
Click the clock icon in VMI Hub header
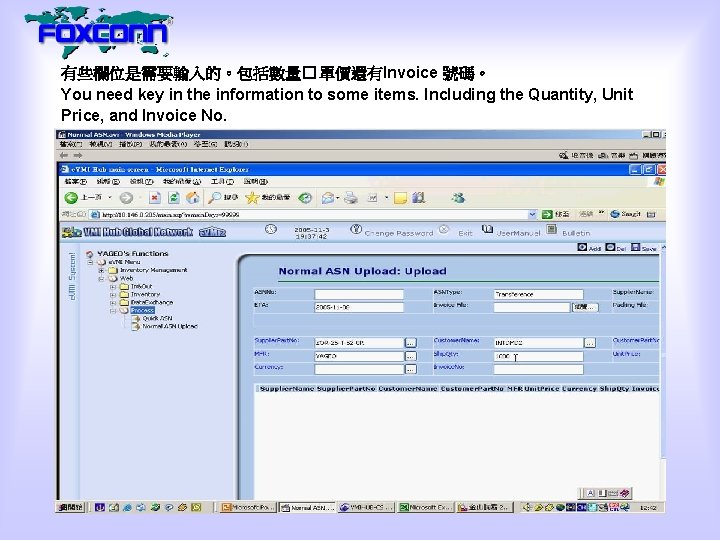tap(271, 229)
